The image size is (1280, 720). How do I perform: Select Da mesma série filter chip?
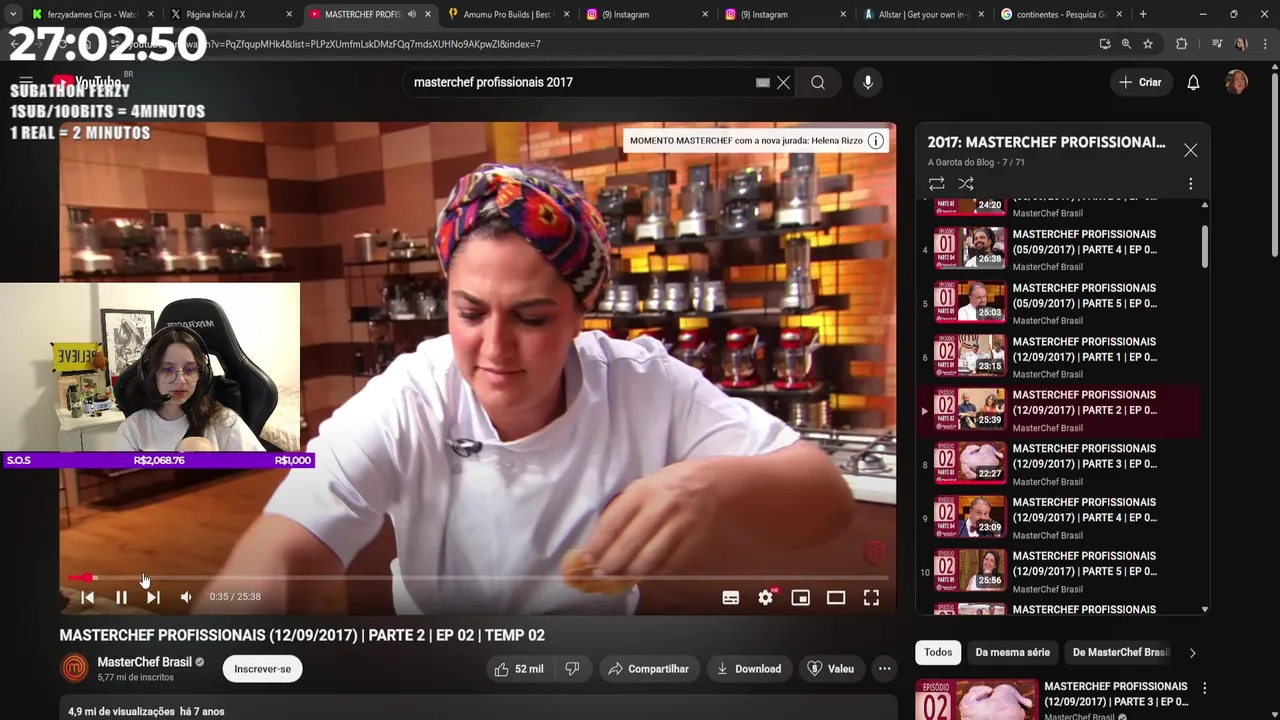click(1012, 652)
